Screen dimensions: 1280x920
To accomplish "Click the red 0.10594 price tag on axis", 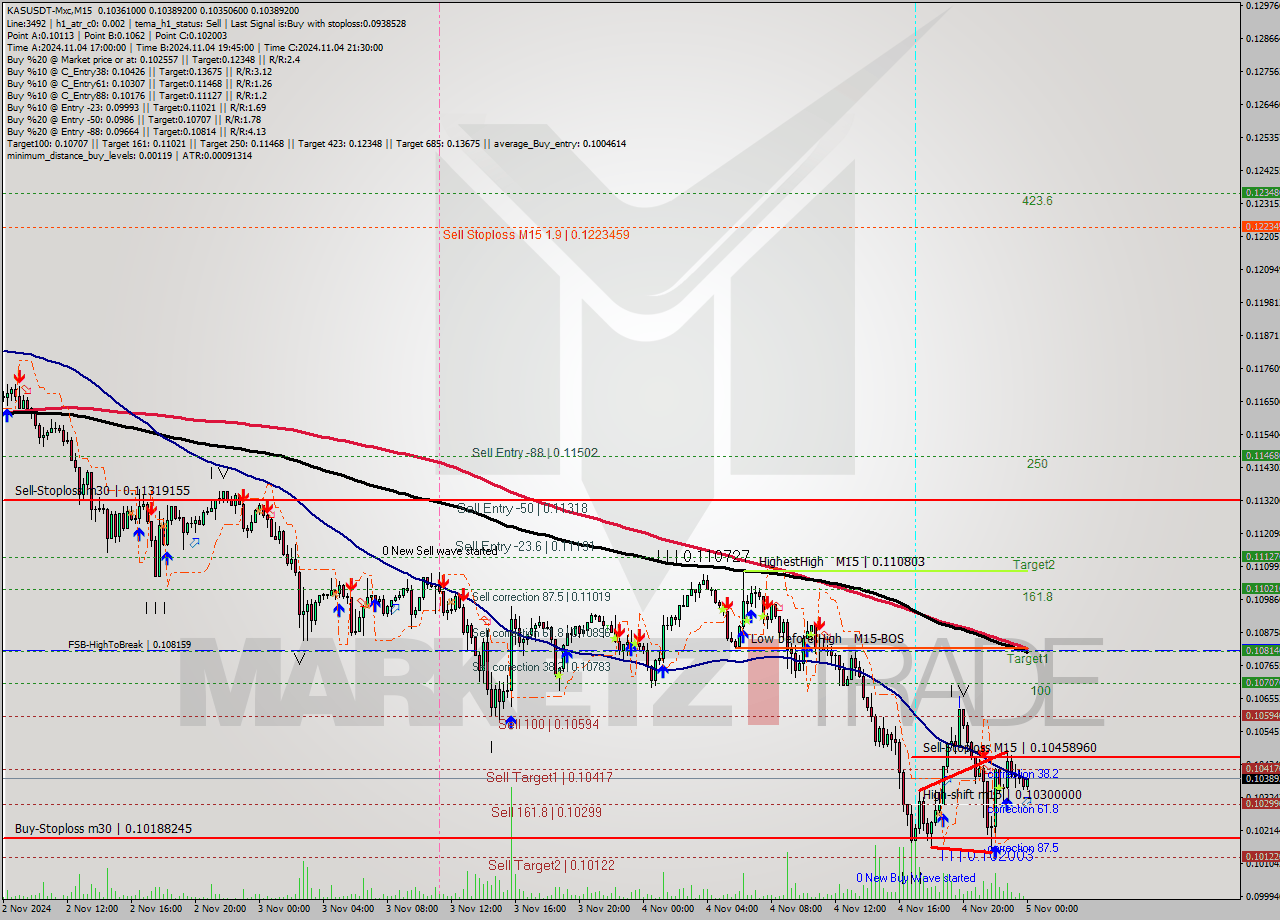I will [1260, 715].
